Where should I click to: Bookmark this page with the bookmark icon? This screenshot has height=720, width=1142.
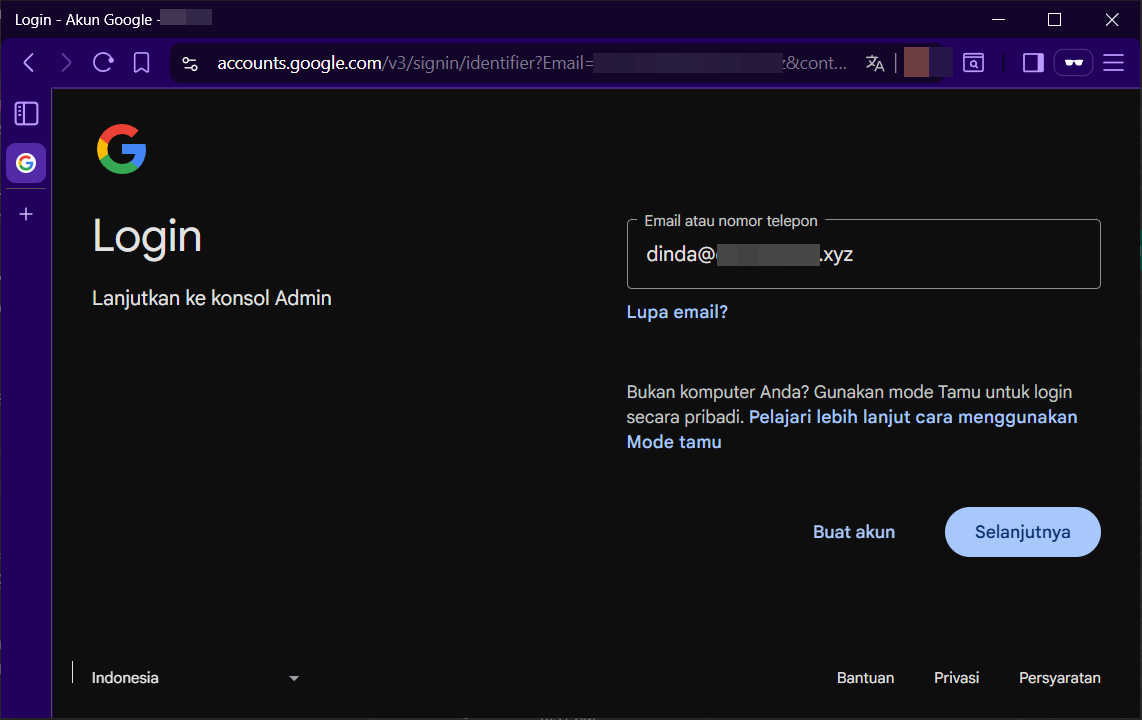coord(141,63)
